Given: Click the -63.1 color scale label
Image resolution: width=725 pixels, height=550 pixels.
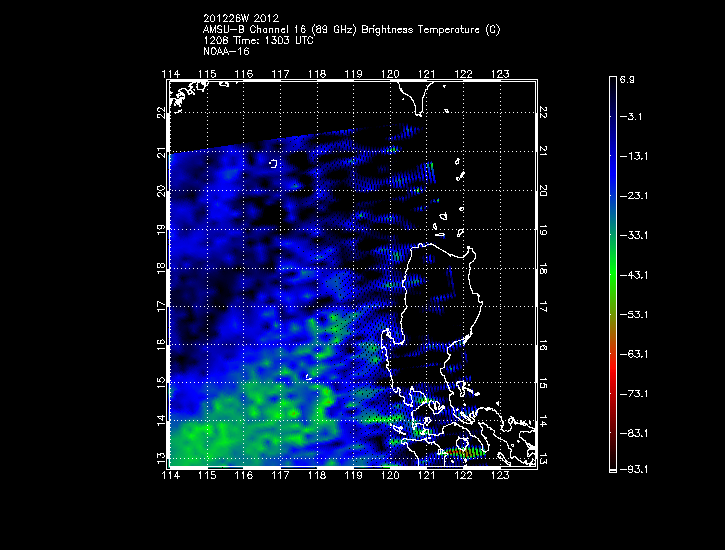Looking at the screenshot, I should [634, 354].
